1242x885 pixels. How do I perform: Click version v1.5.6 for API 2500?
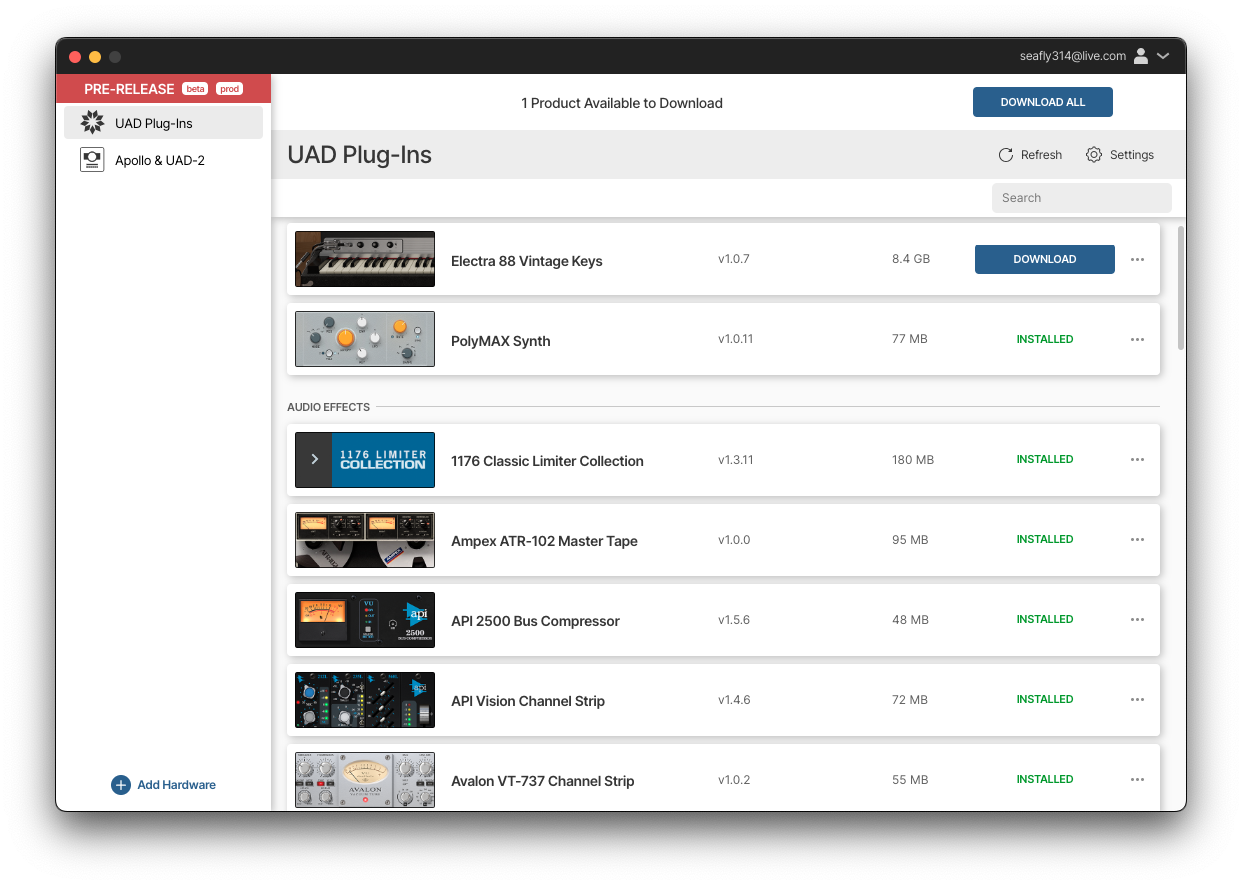[x=734, y=620]
